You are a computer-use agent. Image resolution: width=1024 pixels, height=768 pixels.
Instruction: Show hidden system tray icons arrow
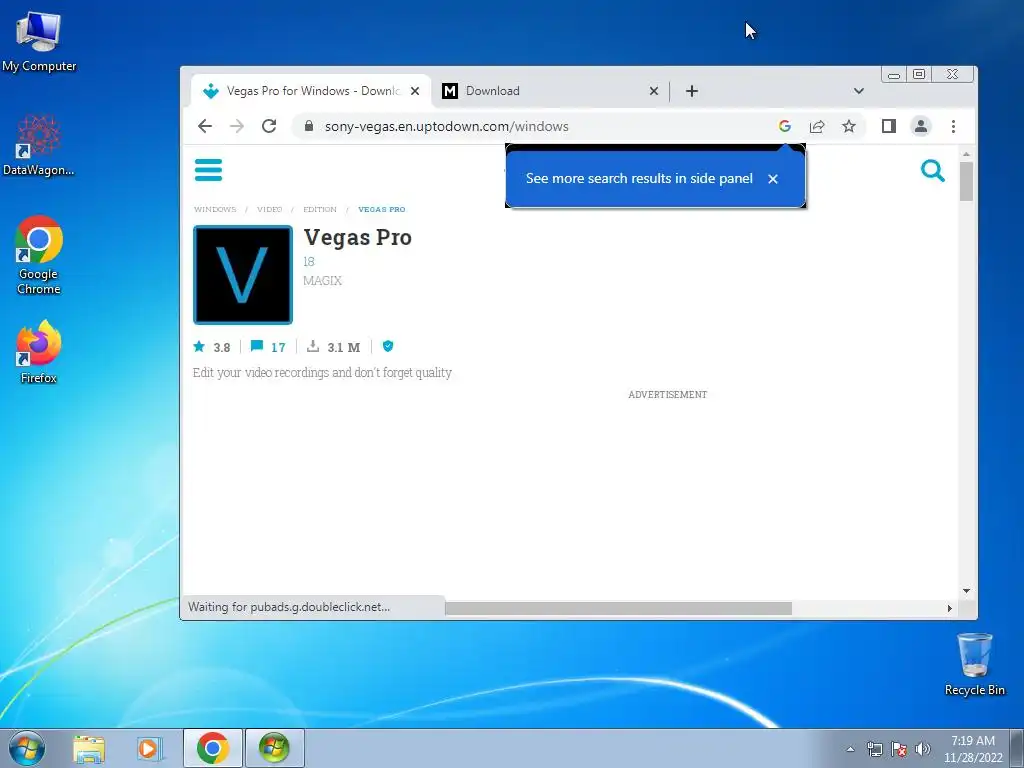(x=850, y=749)
